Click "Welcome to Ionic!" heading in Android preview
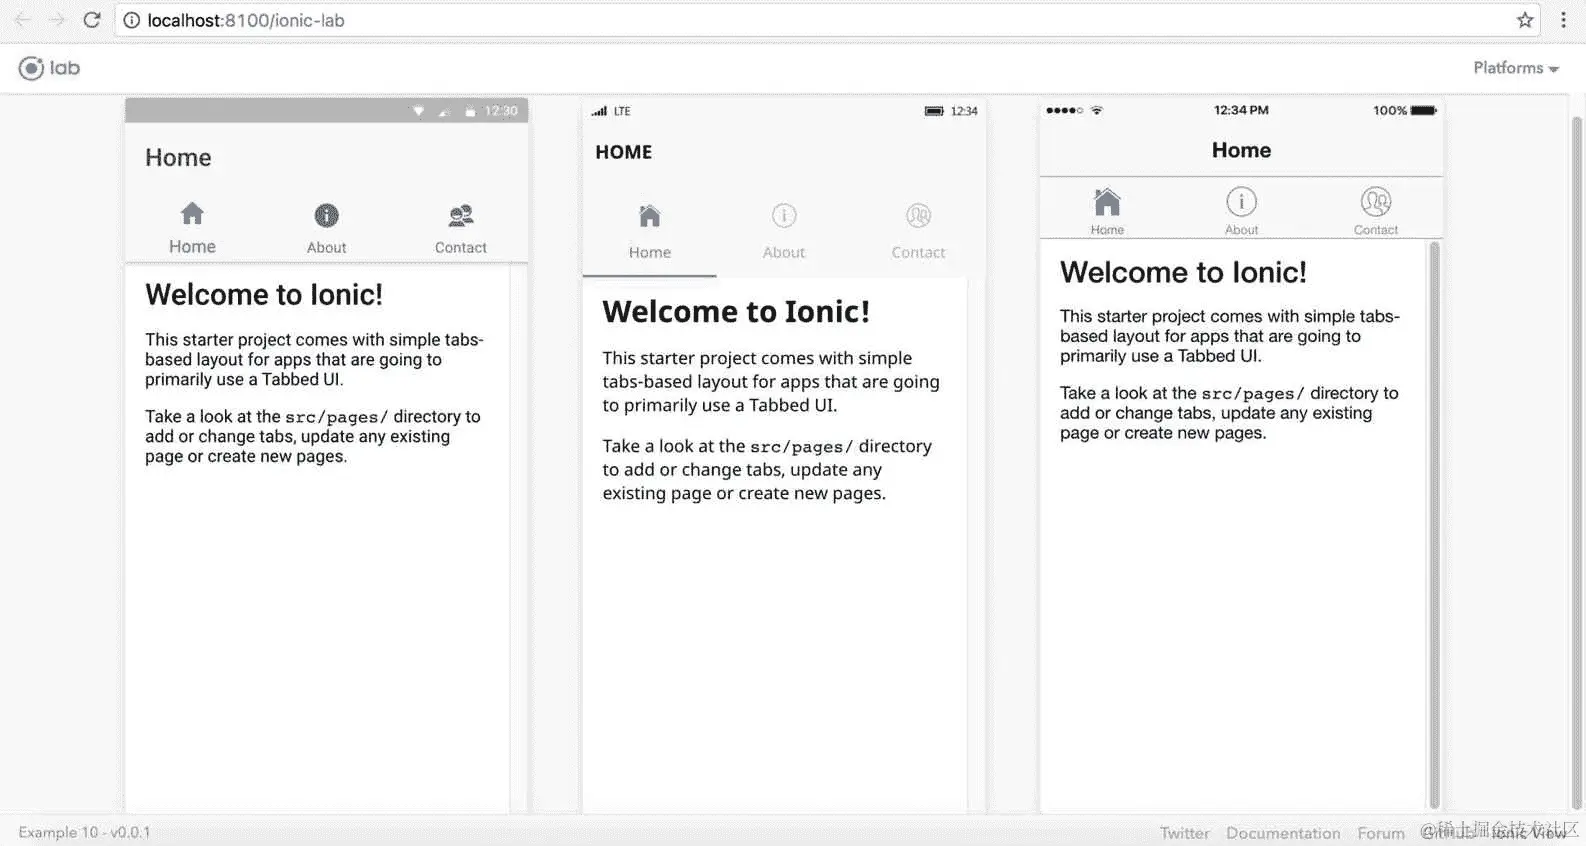The width and height of the screenshot is (1586, 846). click(x=264, y=294)
